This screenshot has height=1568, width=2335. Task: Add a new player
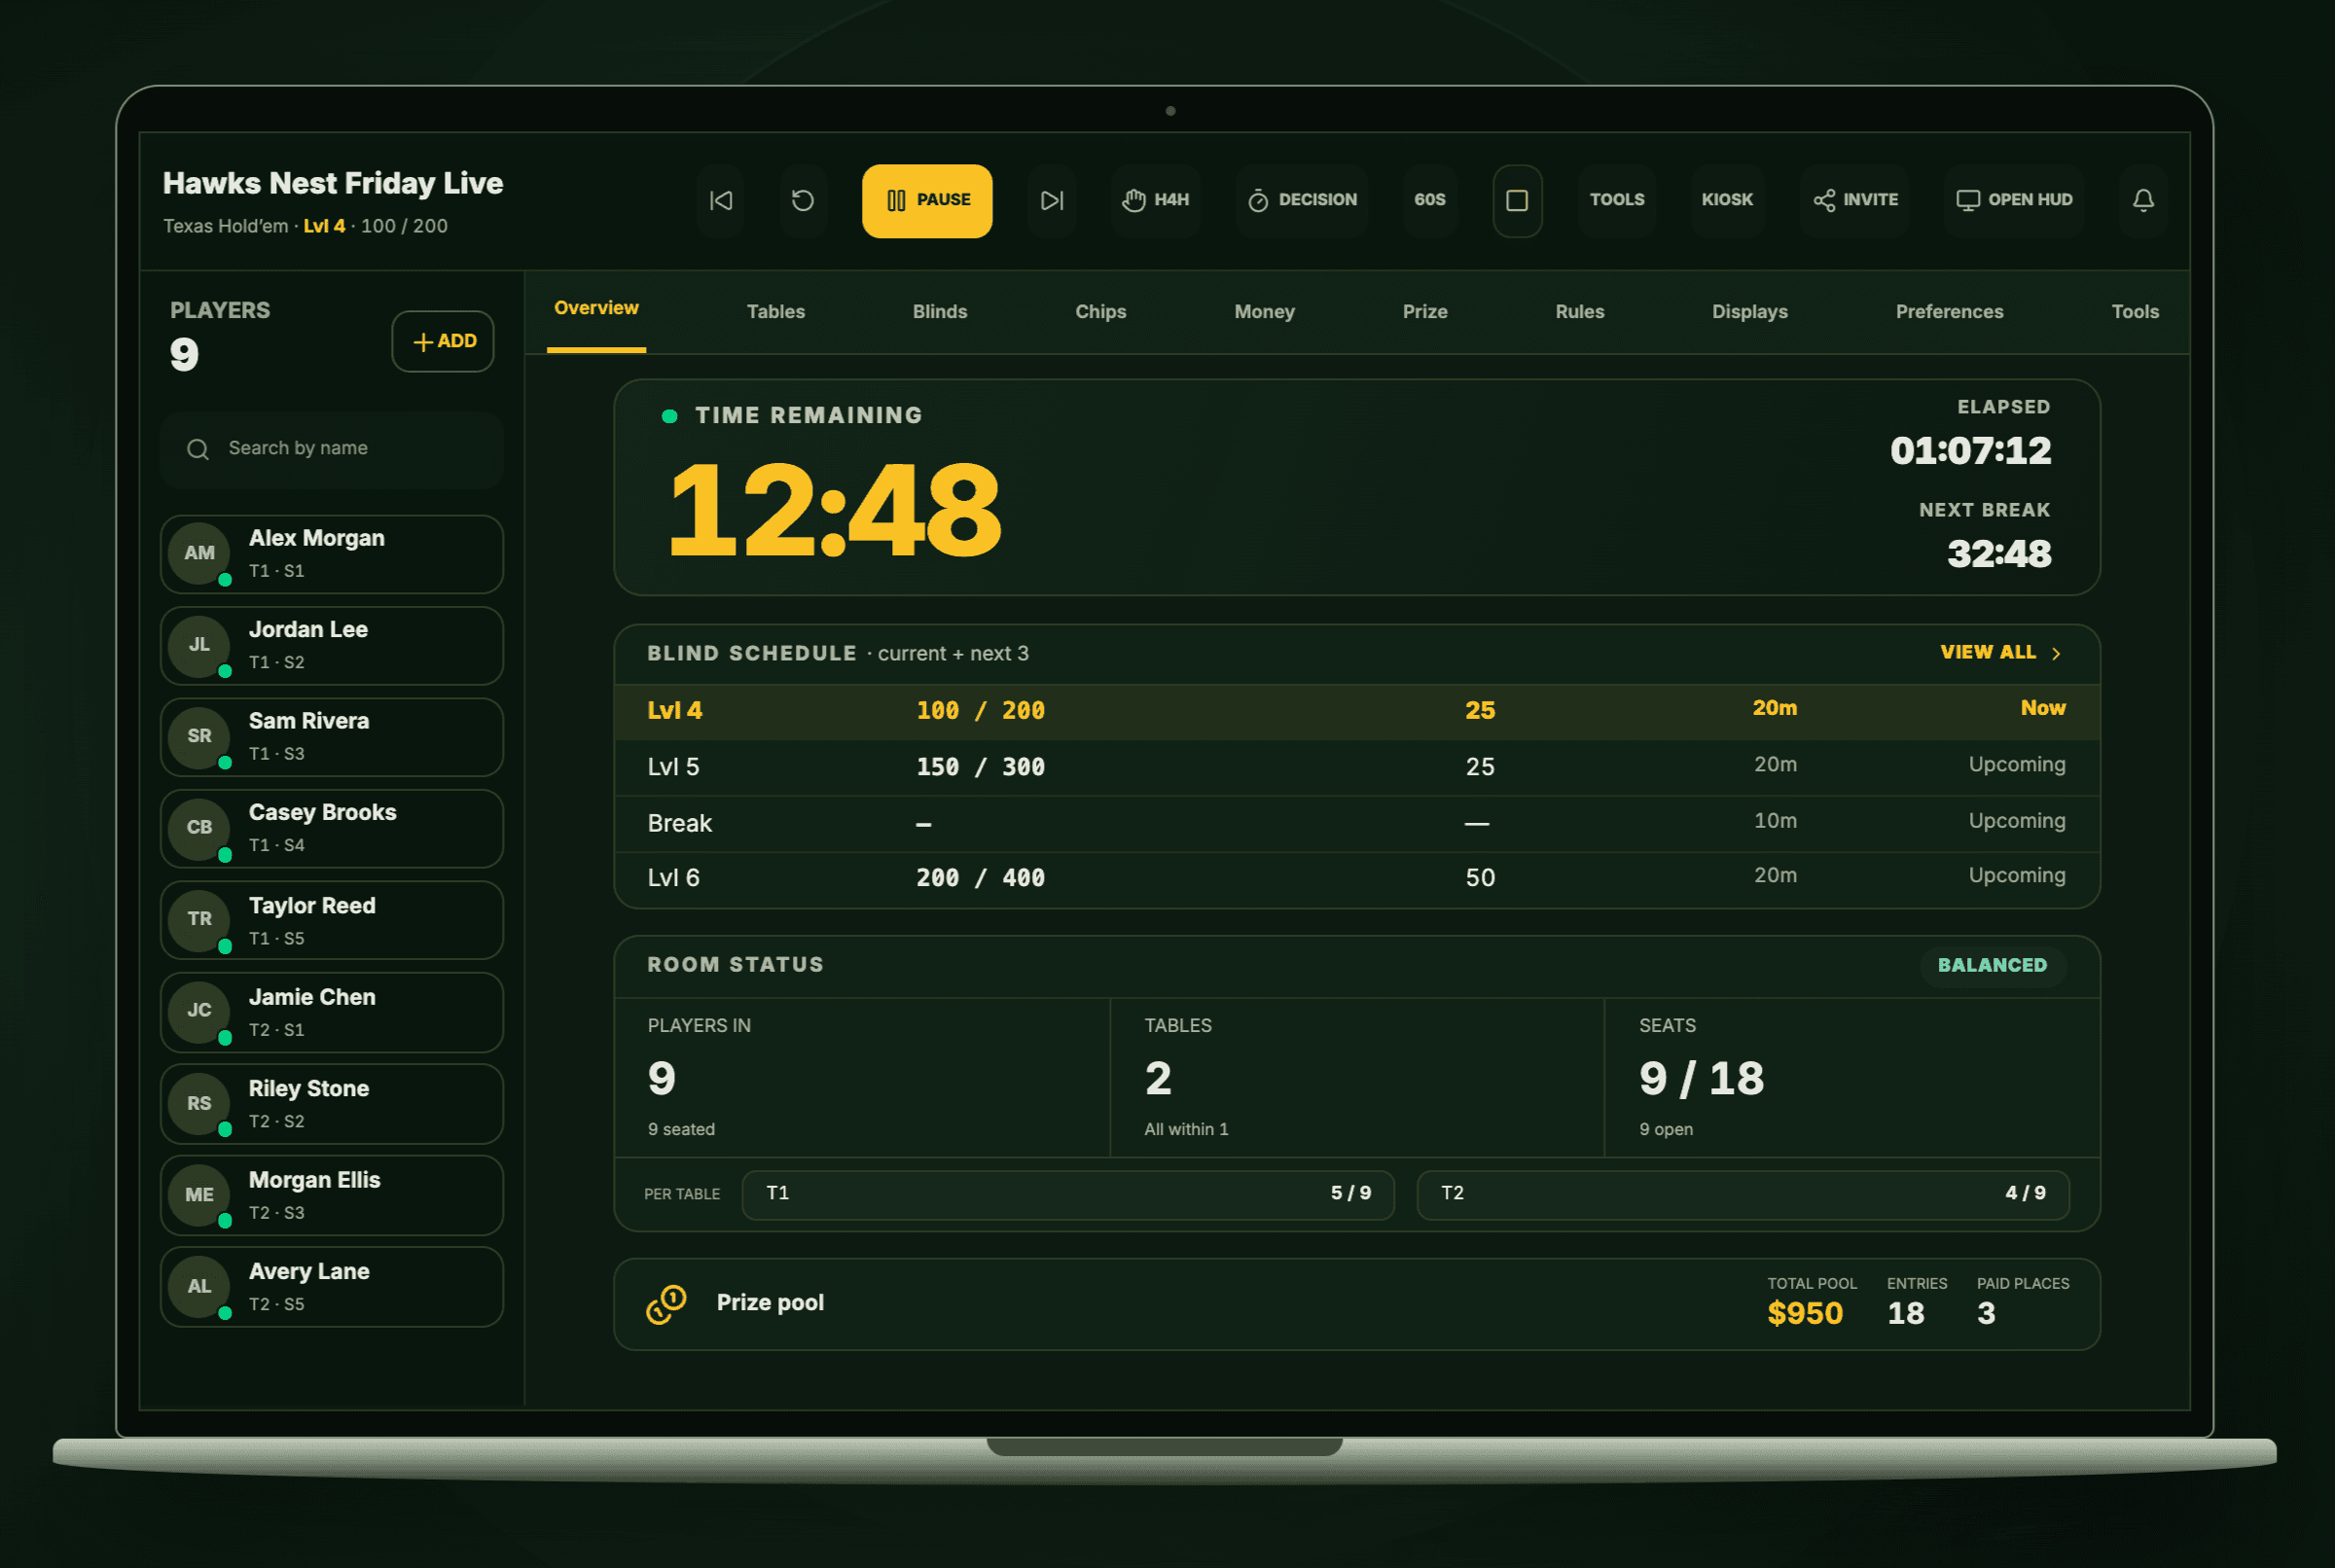pos(443,342)
